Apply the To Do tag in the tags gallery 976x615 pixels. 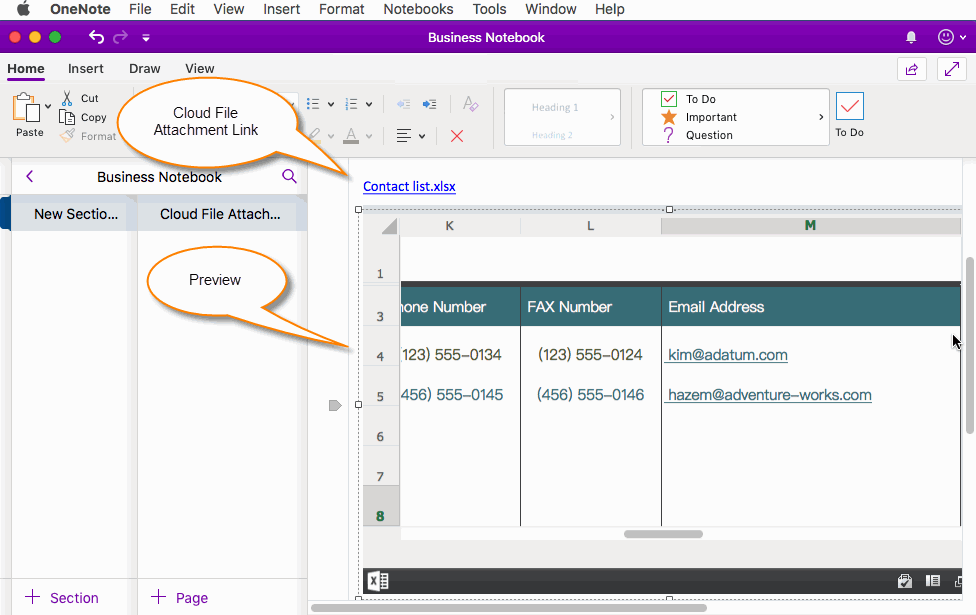(x=691, y=99)
